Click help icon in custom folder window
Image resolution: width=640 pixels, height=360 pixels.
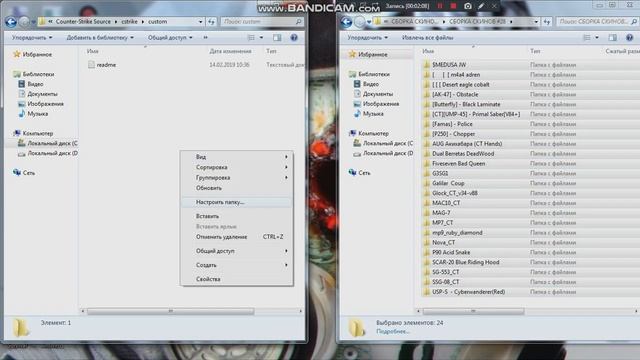coord(294,38)
